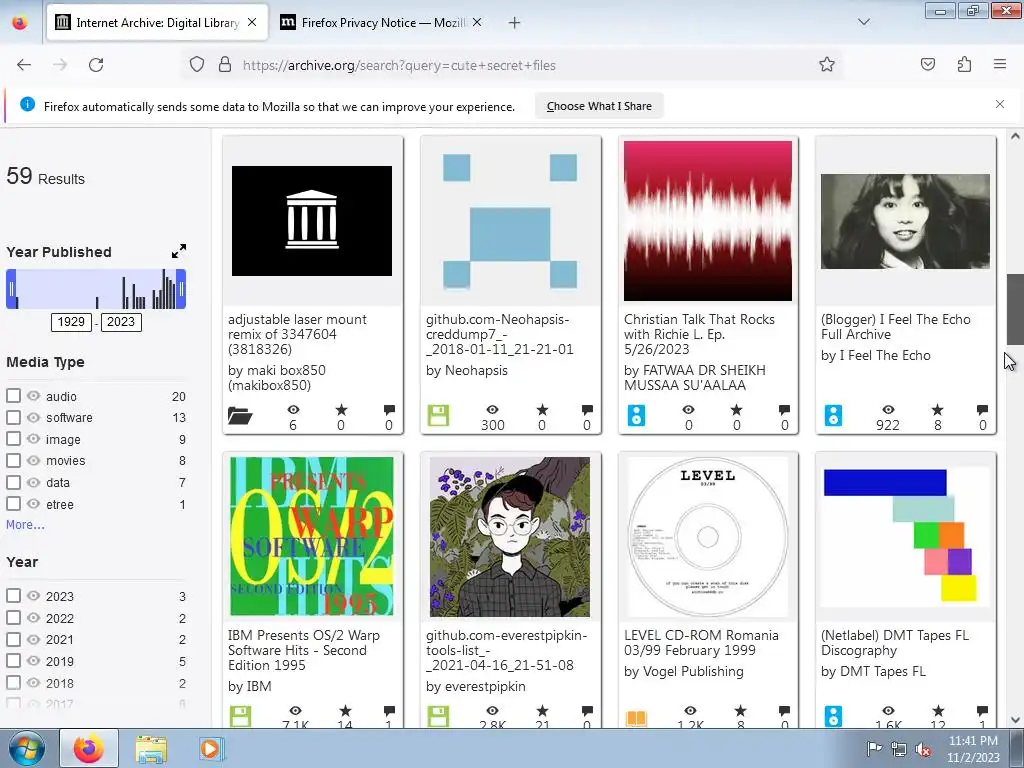Screen dimensions: 1024x768
Task: Open the github.com-Neohapsis-creddump7 item link
Action: (500, 334)
